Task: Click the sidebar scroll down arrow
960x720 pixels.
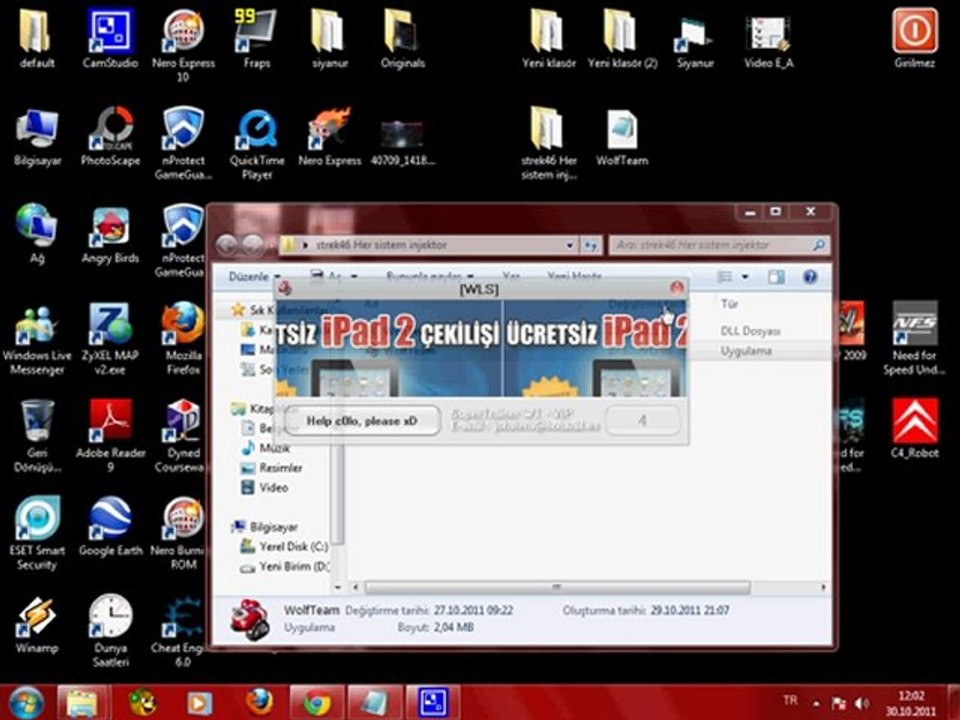Action: (x=337, y=587)
